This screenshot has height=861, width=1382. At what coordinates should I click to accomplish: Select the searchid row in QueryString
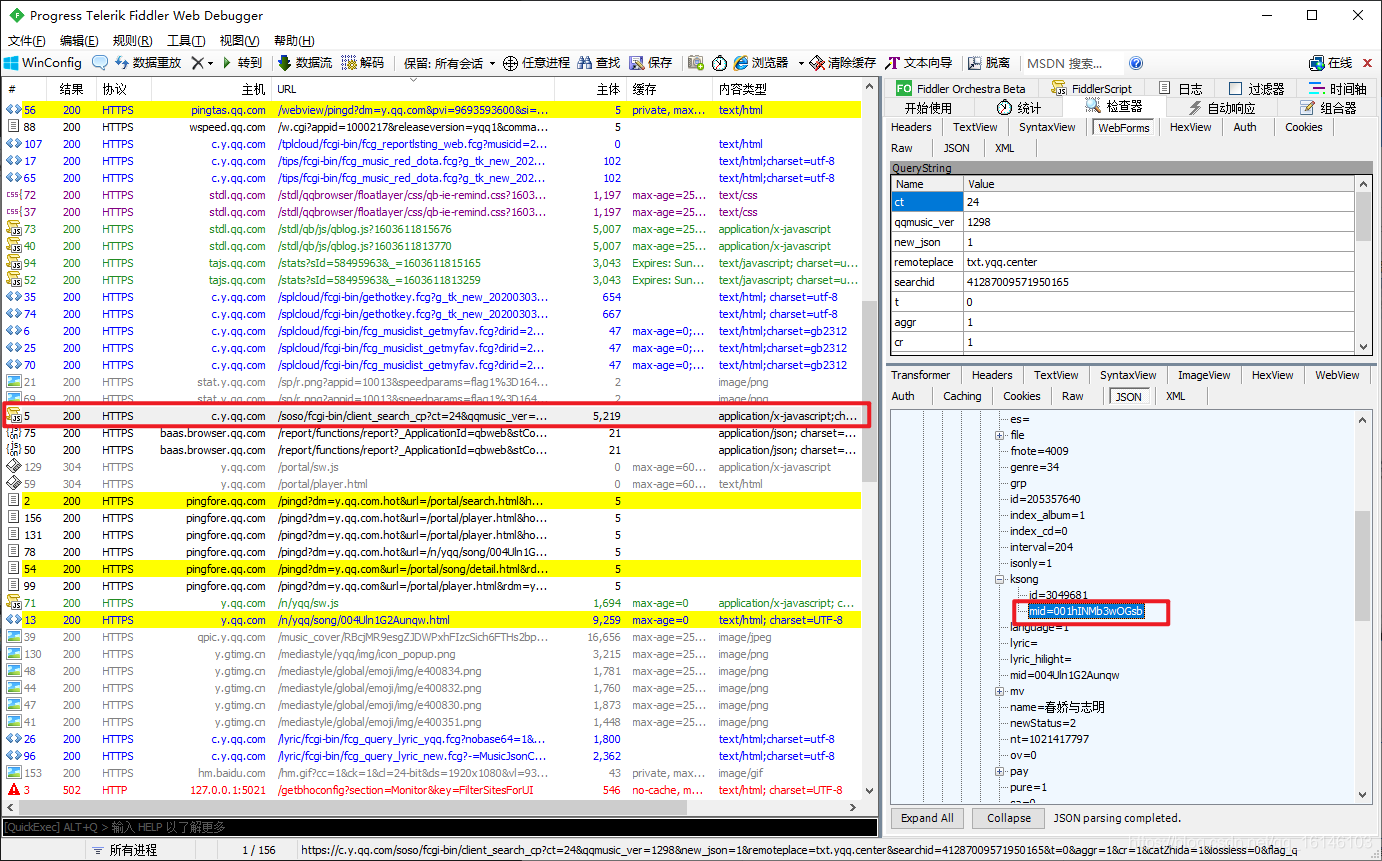tap(1122, 282)
